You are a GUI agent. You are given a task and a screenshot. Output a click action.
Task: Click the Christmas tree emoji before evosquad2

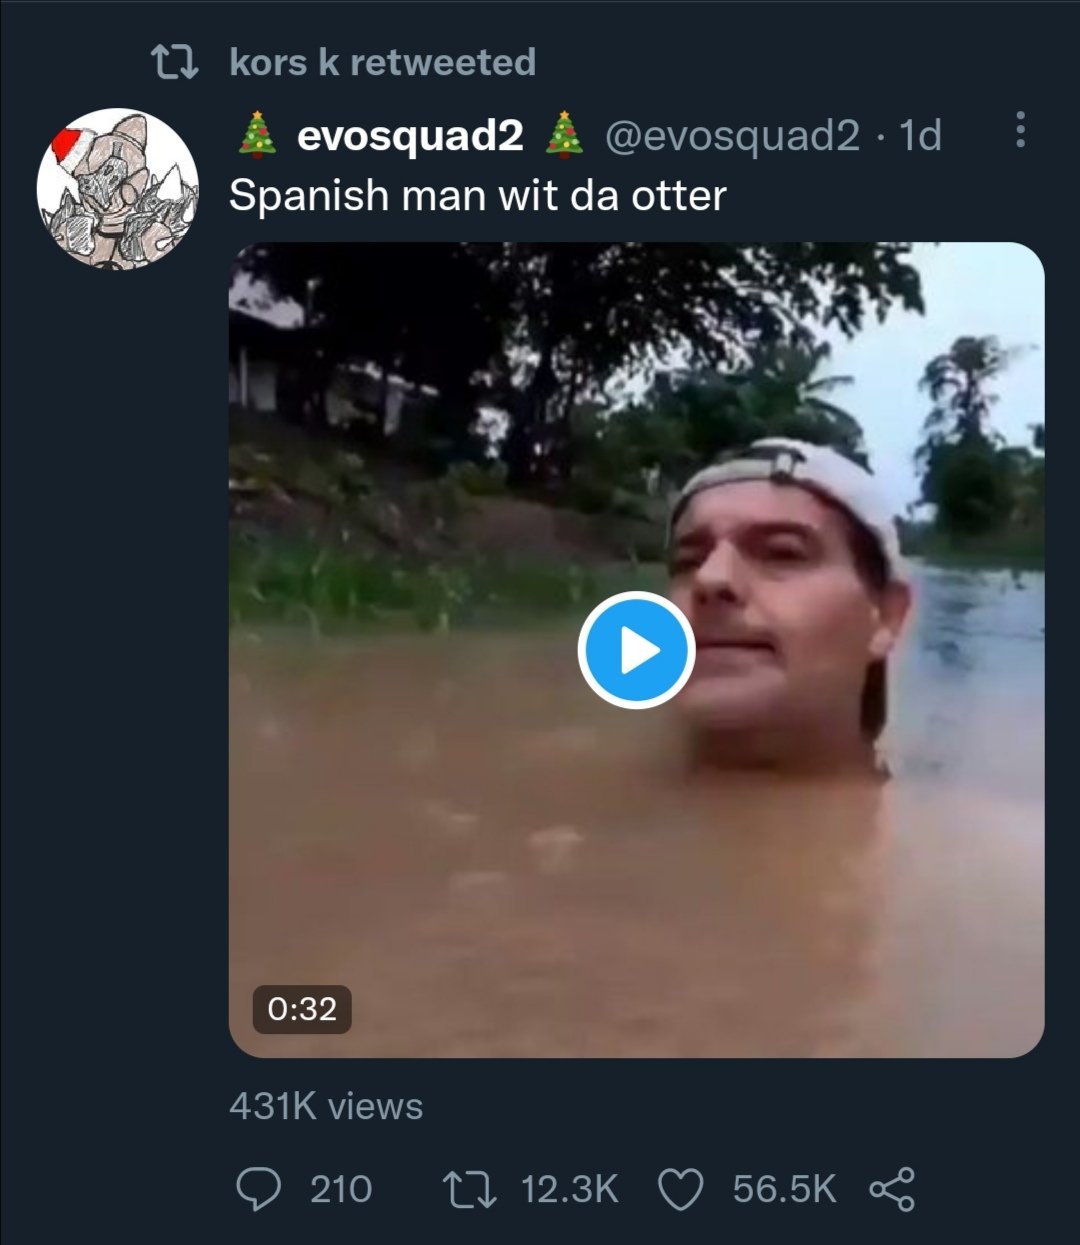(x=258, y=134)
